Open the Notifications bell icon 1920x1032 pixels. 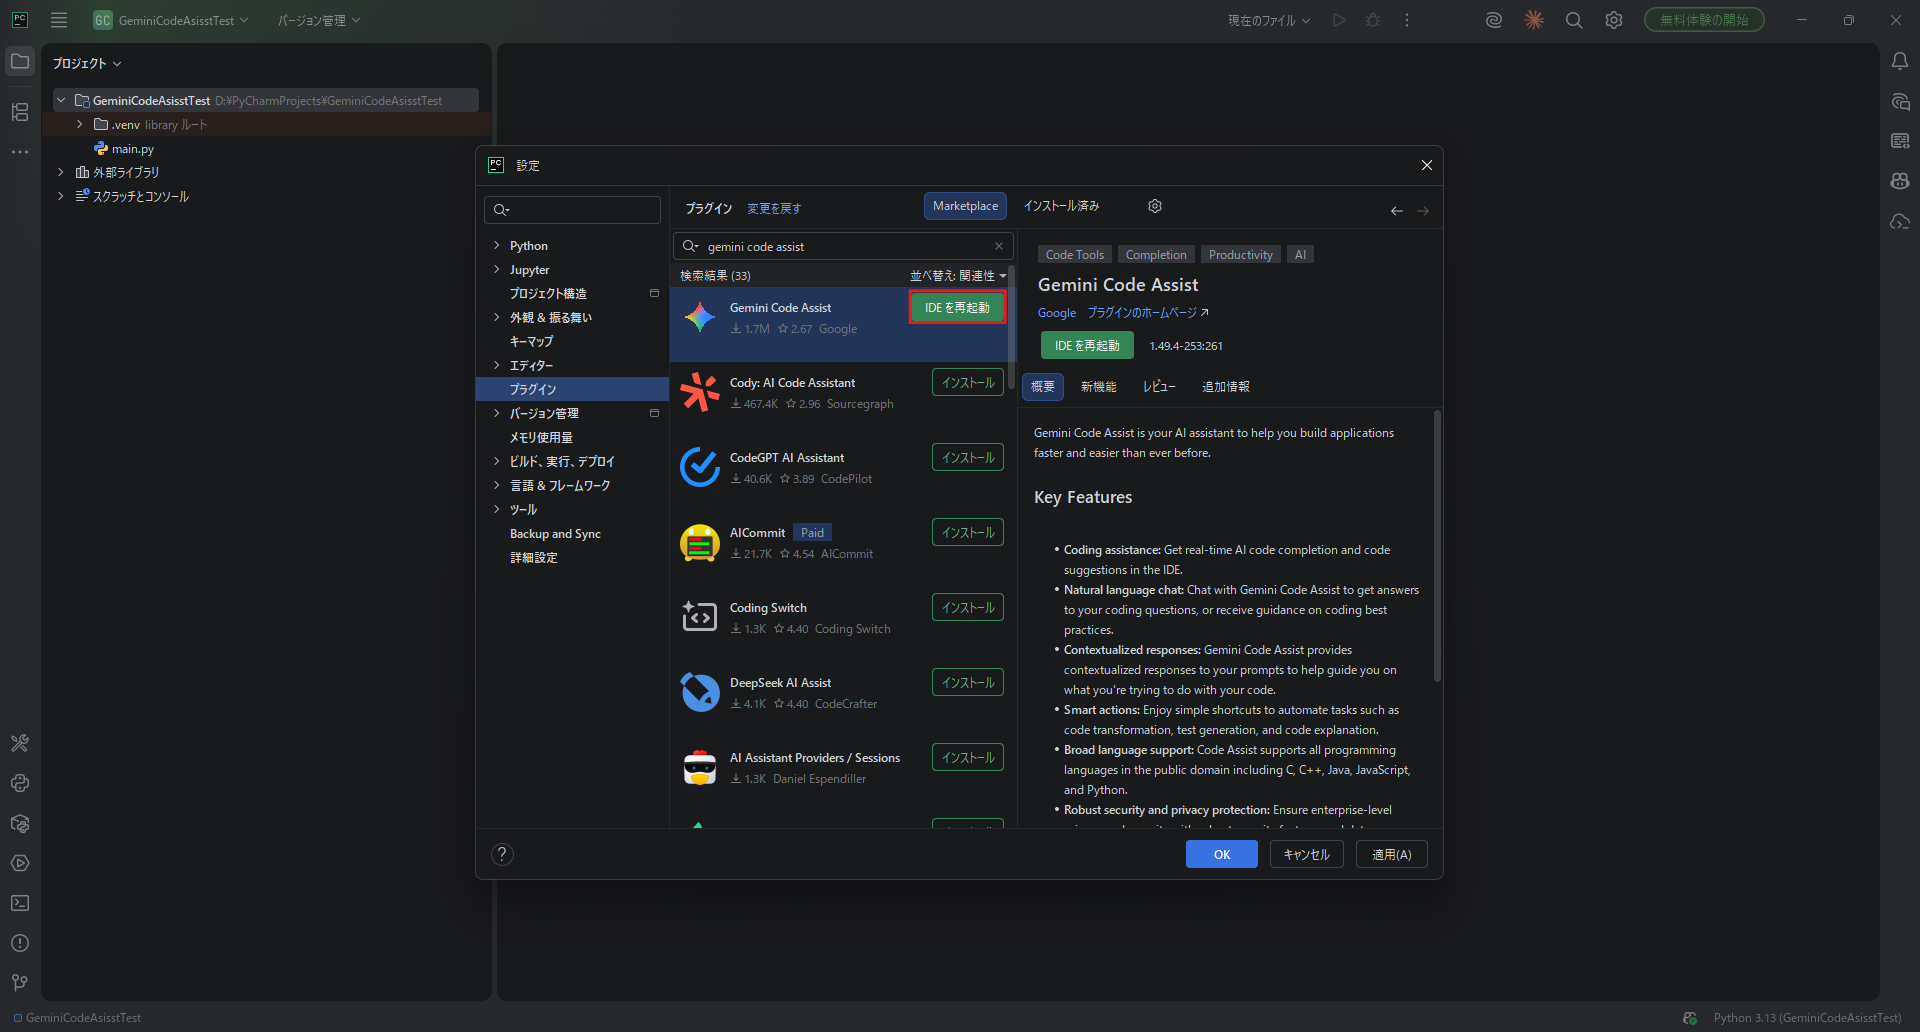click(1900, 62)
